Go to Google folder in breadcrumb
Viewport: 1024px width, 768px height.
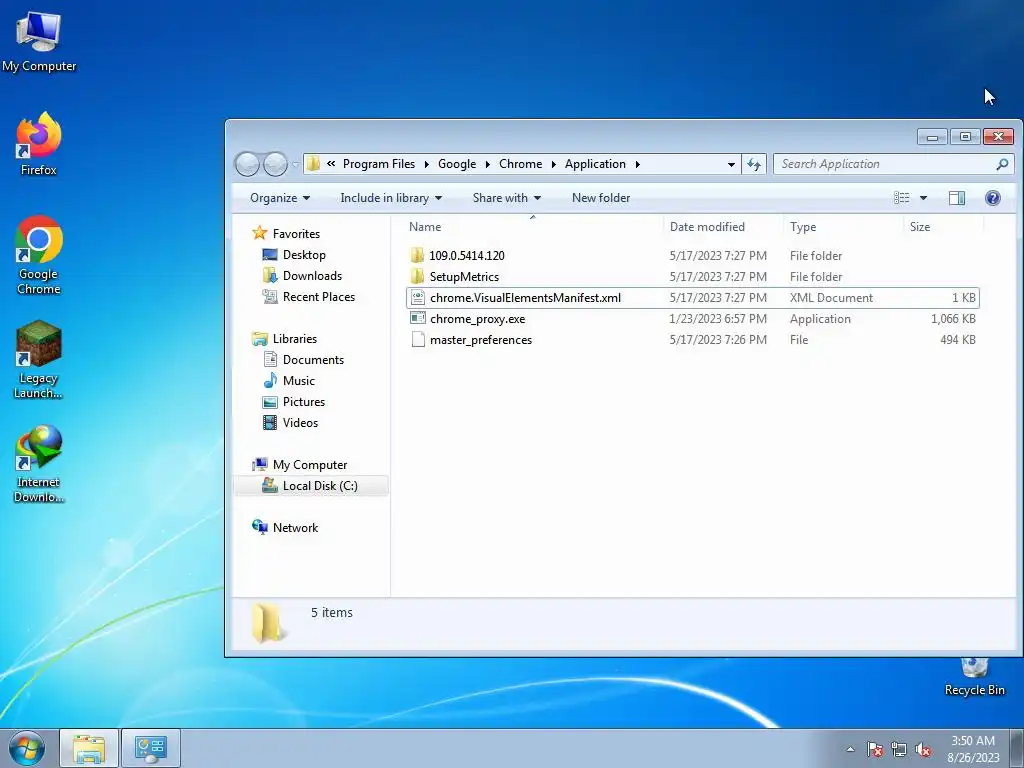(457, 164)
